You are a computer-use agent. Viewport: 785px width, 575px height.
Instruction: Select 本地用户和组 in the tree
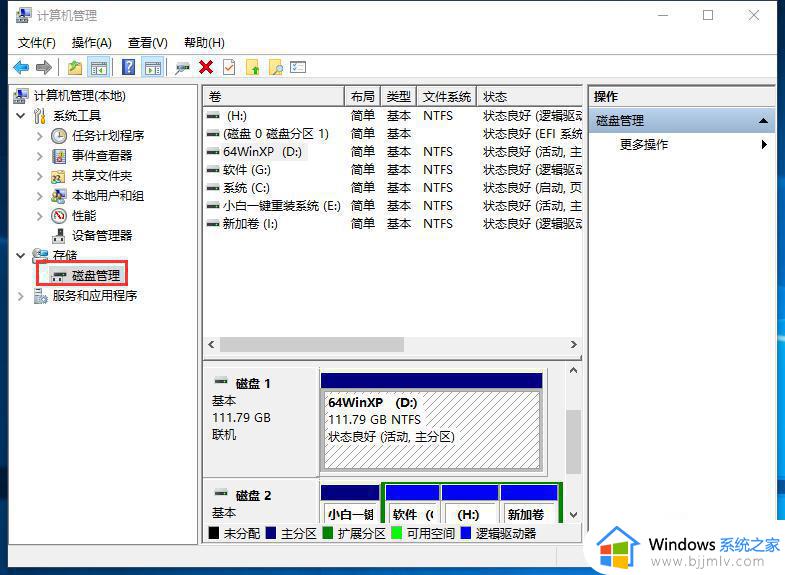point(108,196)
